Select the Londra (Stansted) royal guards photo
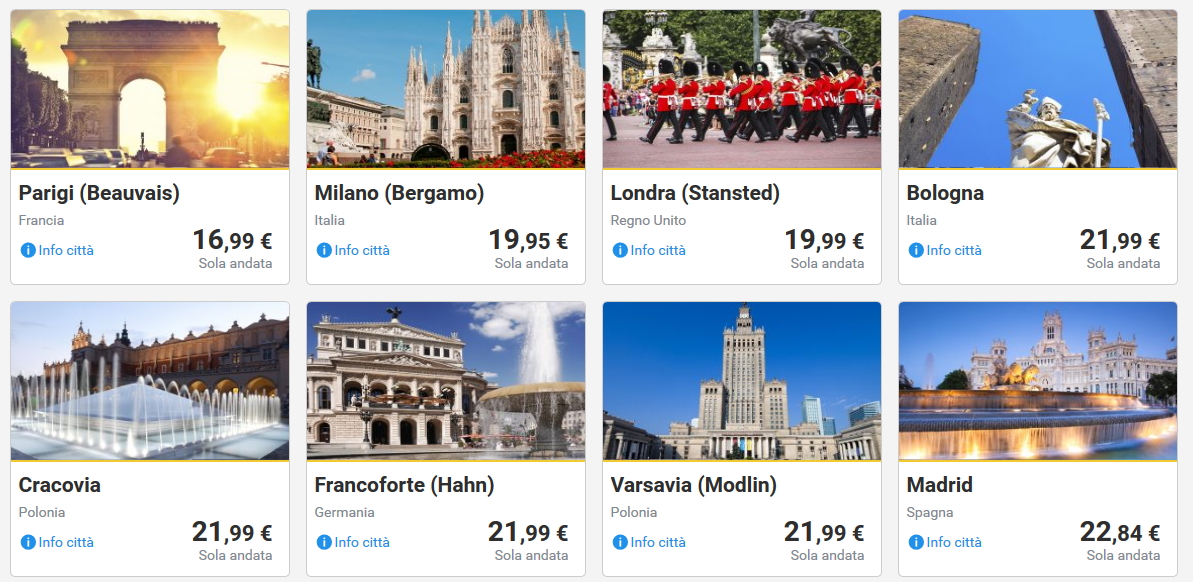 742,89
